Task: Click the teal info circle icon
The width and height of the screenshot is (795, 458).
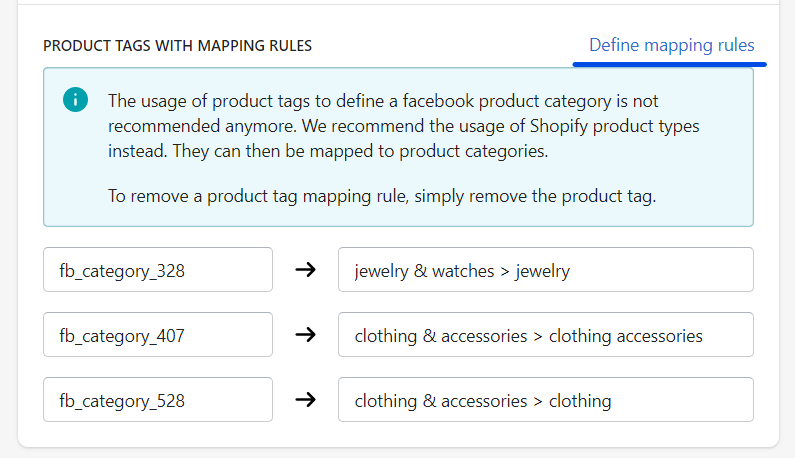Action: click(x=76, y=99)
